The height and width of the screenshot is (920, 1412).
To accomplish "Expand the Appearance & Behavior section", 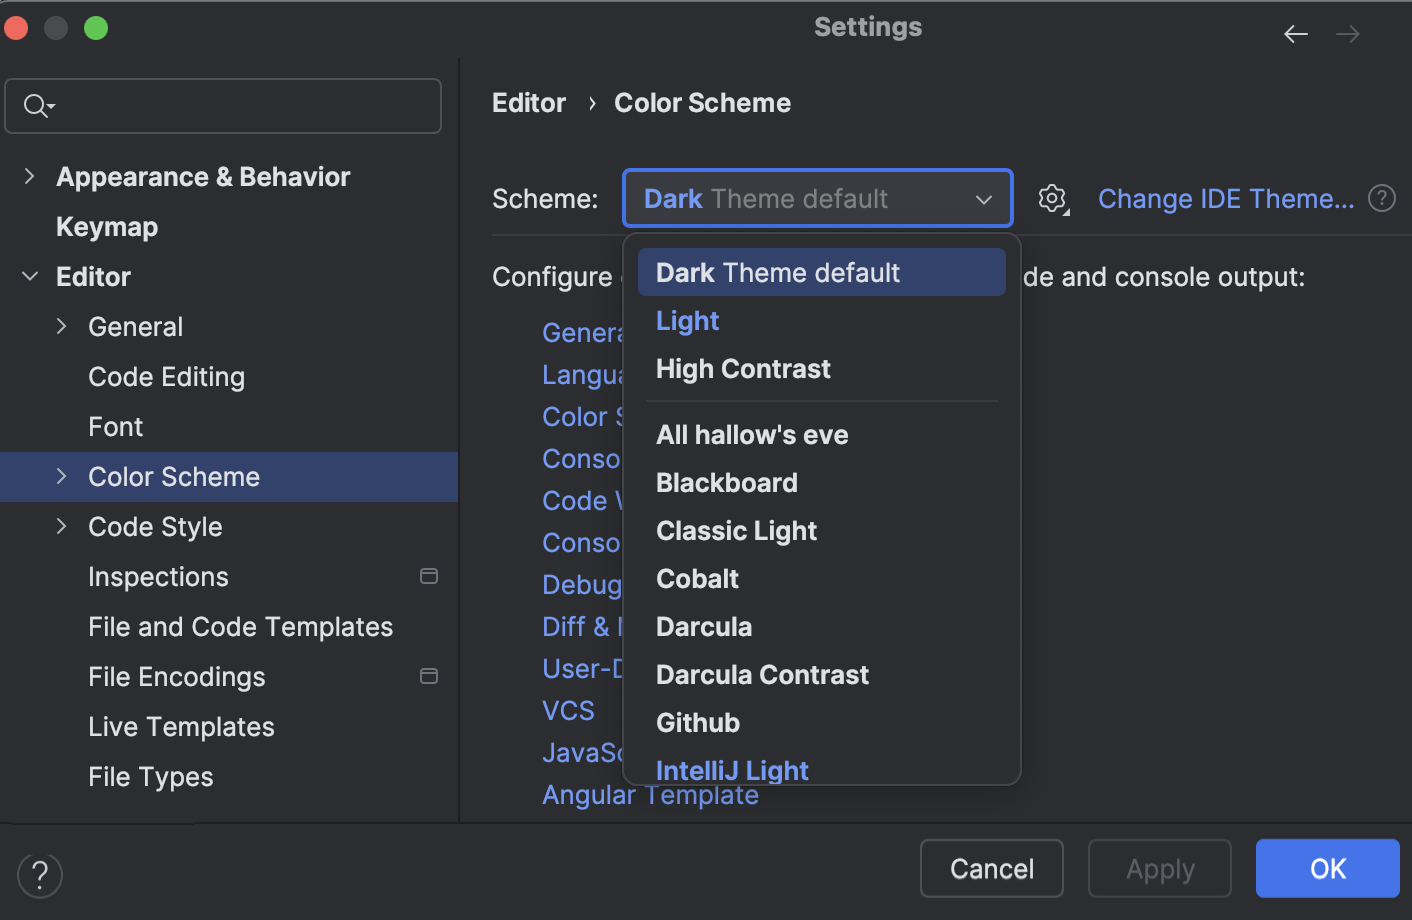I will tap(30, 176).
